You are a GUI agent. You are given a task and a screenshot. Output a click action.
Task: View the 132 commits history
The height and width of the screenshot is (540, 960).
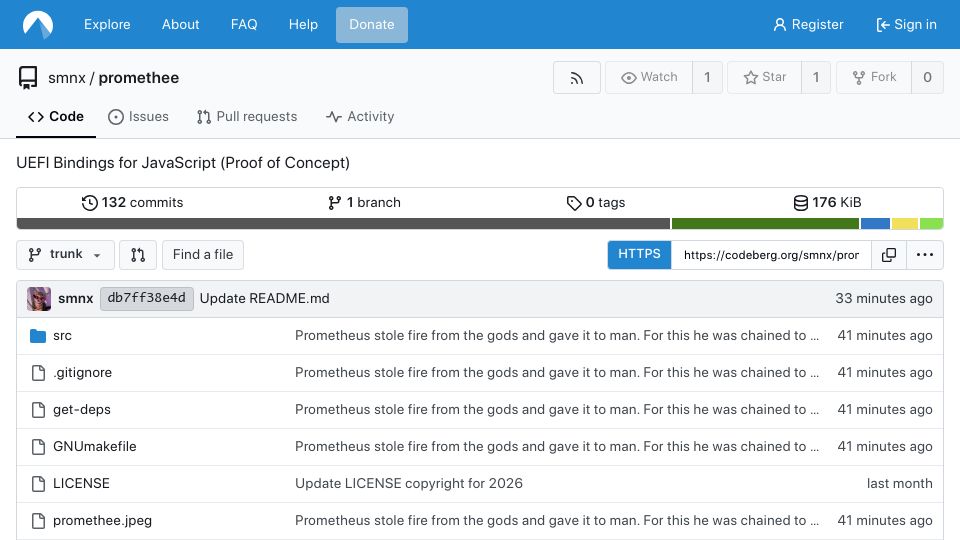[132, 203]
